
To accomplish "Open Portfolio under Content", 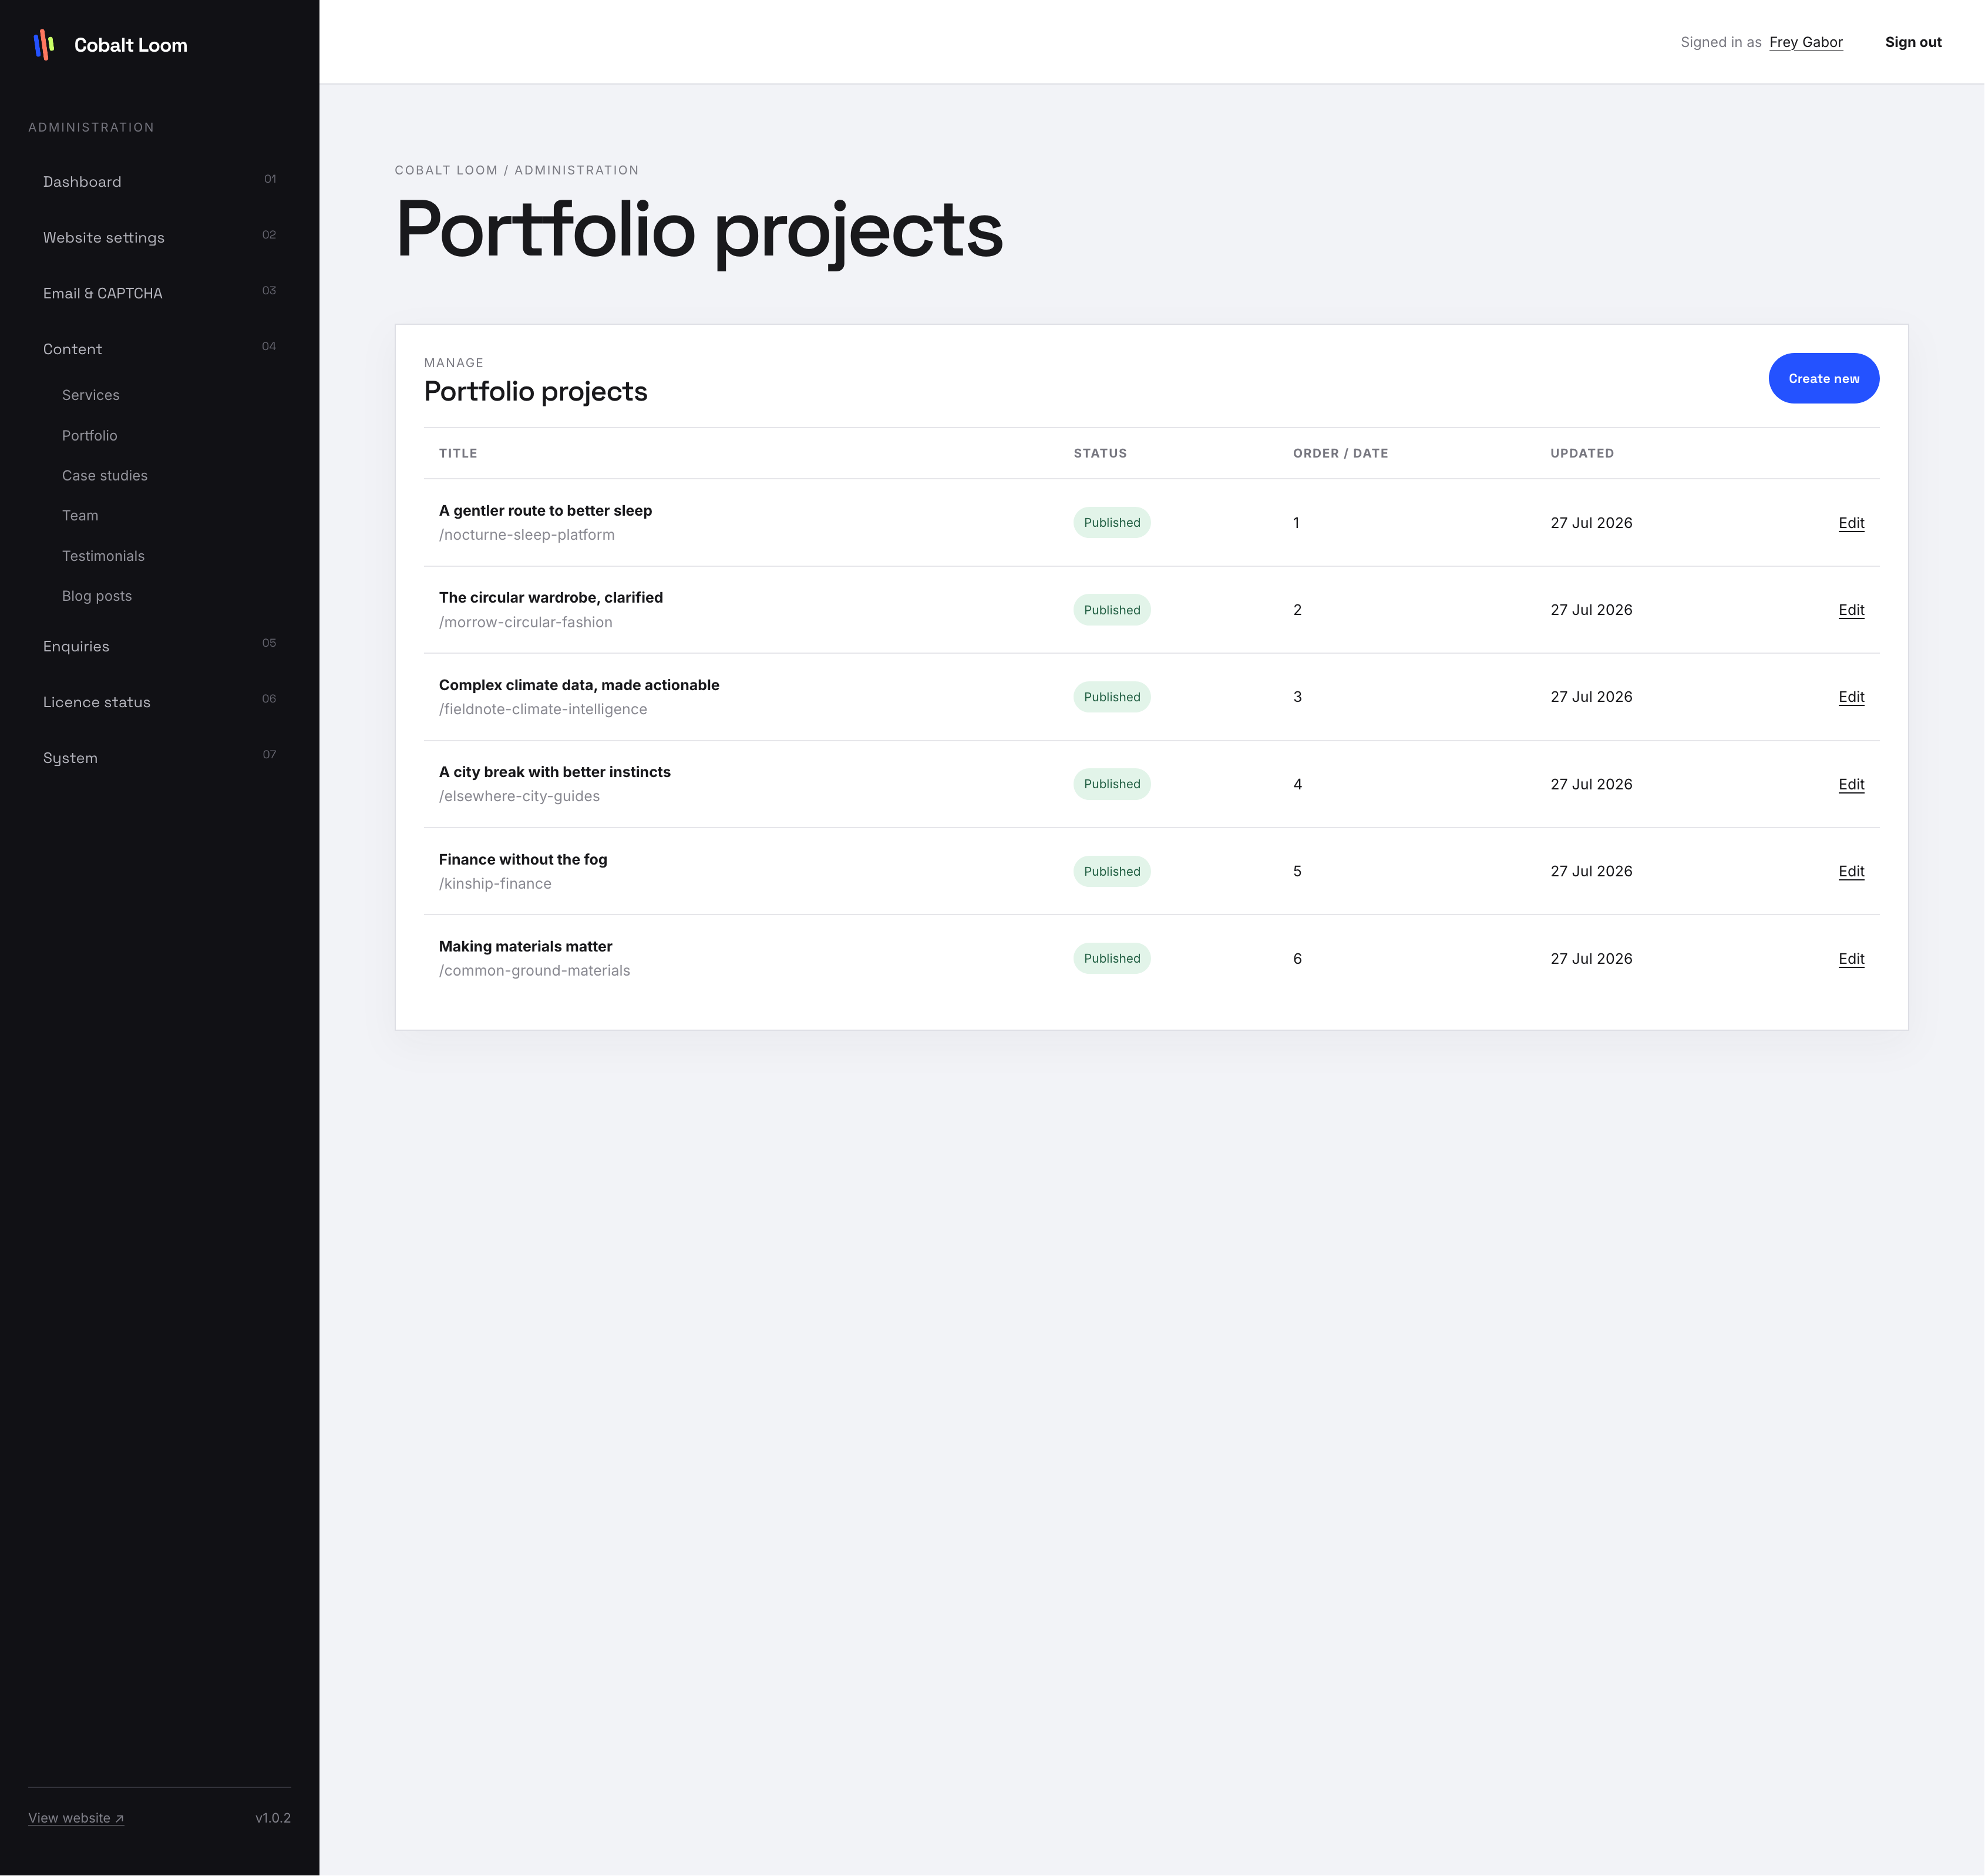I will pyautogui.click(x=90, y=436).
